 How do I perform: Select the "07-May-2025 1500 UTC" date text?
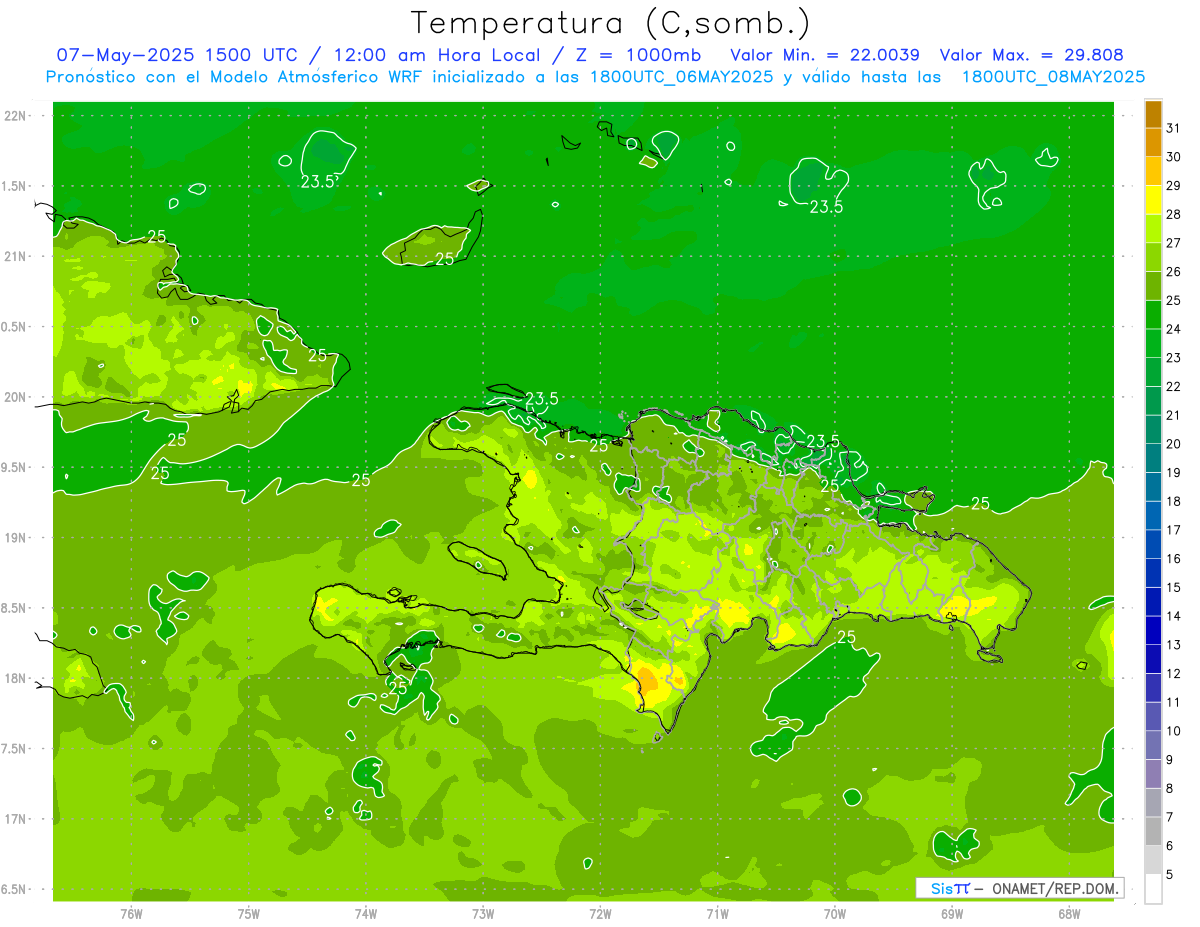pyautogui.click(x=175, y=56)
